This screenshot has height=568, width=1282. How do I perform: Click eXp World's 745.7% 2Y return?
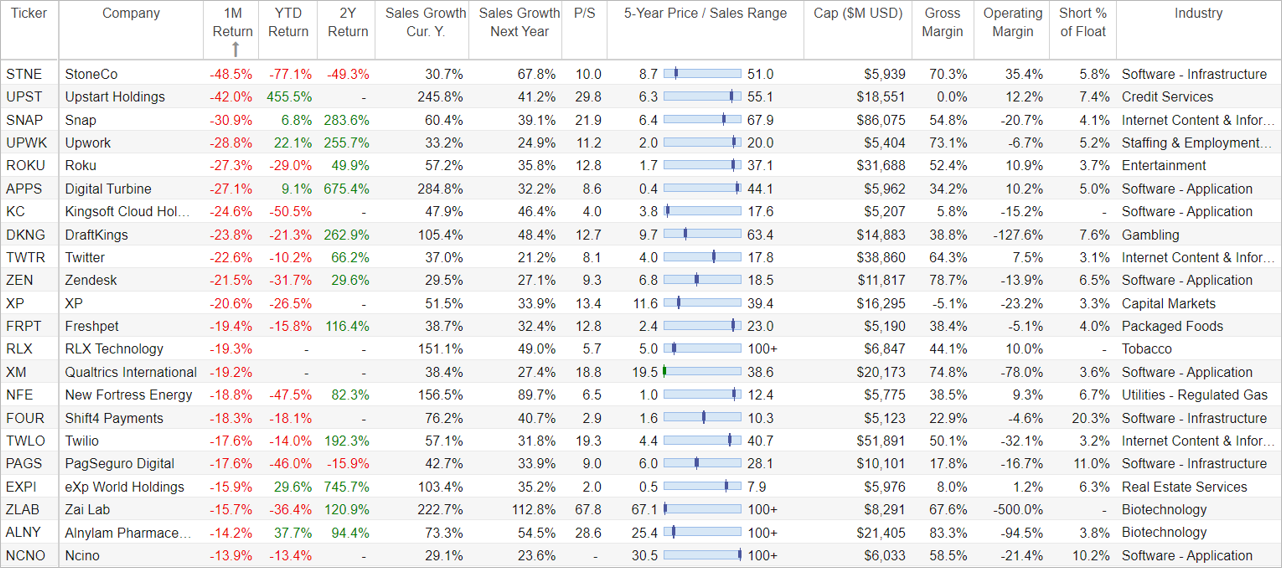346,487
